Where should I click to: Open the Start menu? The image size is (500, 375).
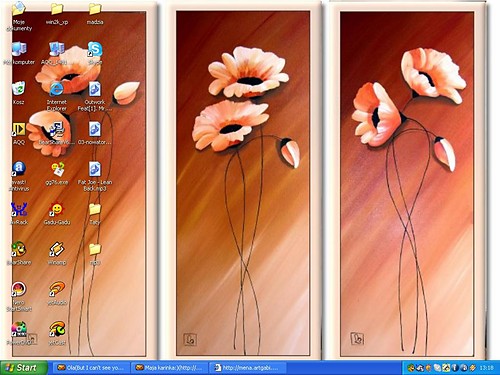tap(23, 368)
